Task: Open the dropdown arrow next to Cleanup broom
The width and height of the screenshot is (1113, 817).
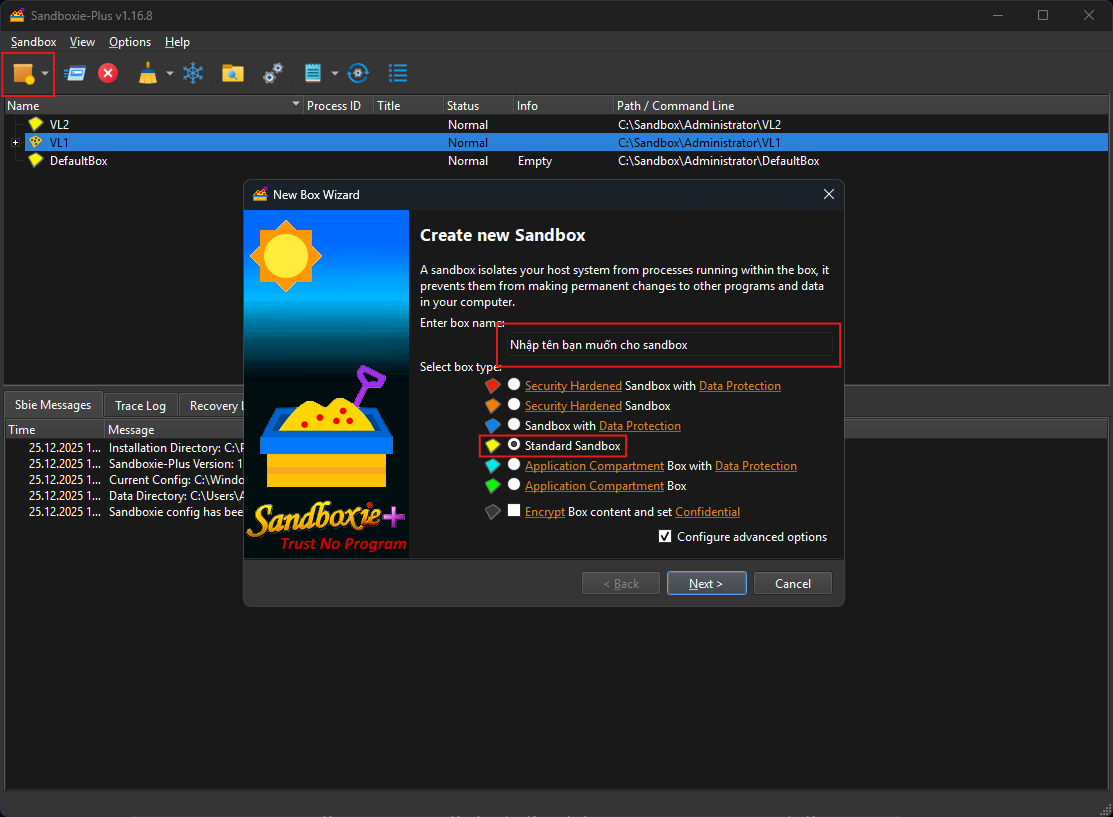Action: 169,74
